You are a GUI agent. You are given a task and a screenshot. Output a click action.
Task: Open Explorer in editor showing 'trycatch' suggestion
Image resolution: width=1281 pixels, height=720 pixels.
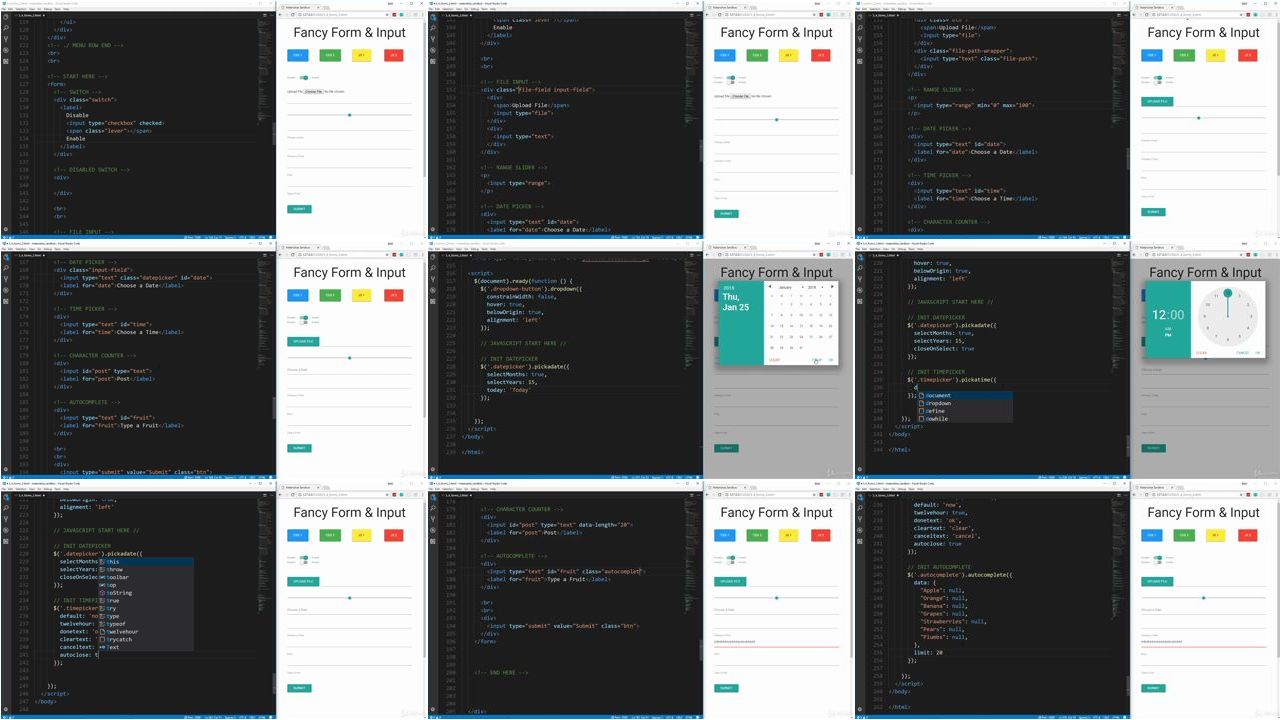click(x=6, y=497)
